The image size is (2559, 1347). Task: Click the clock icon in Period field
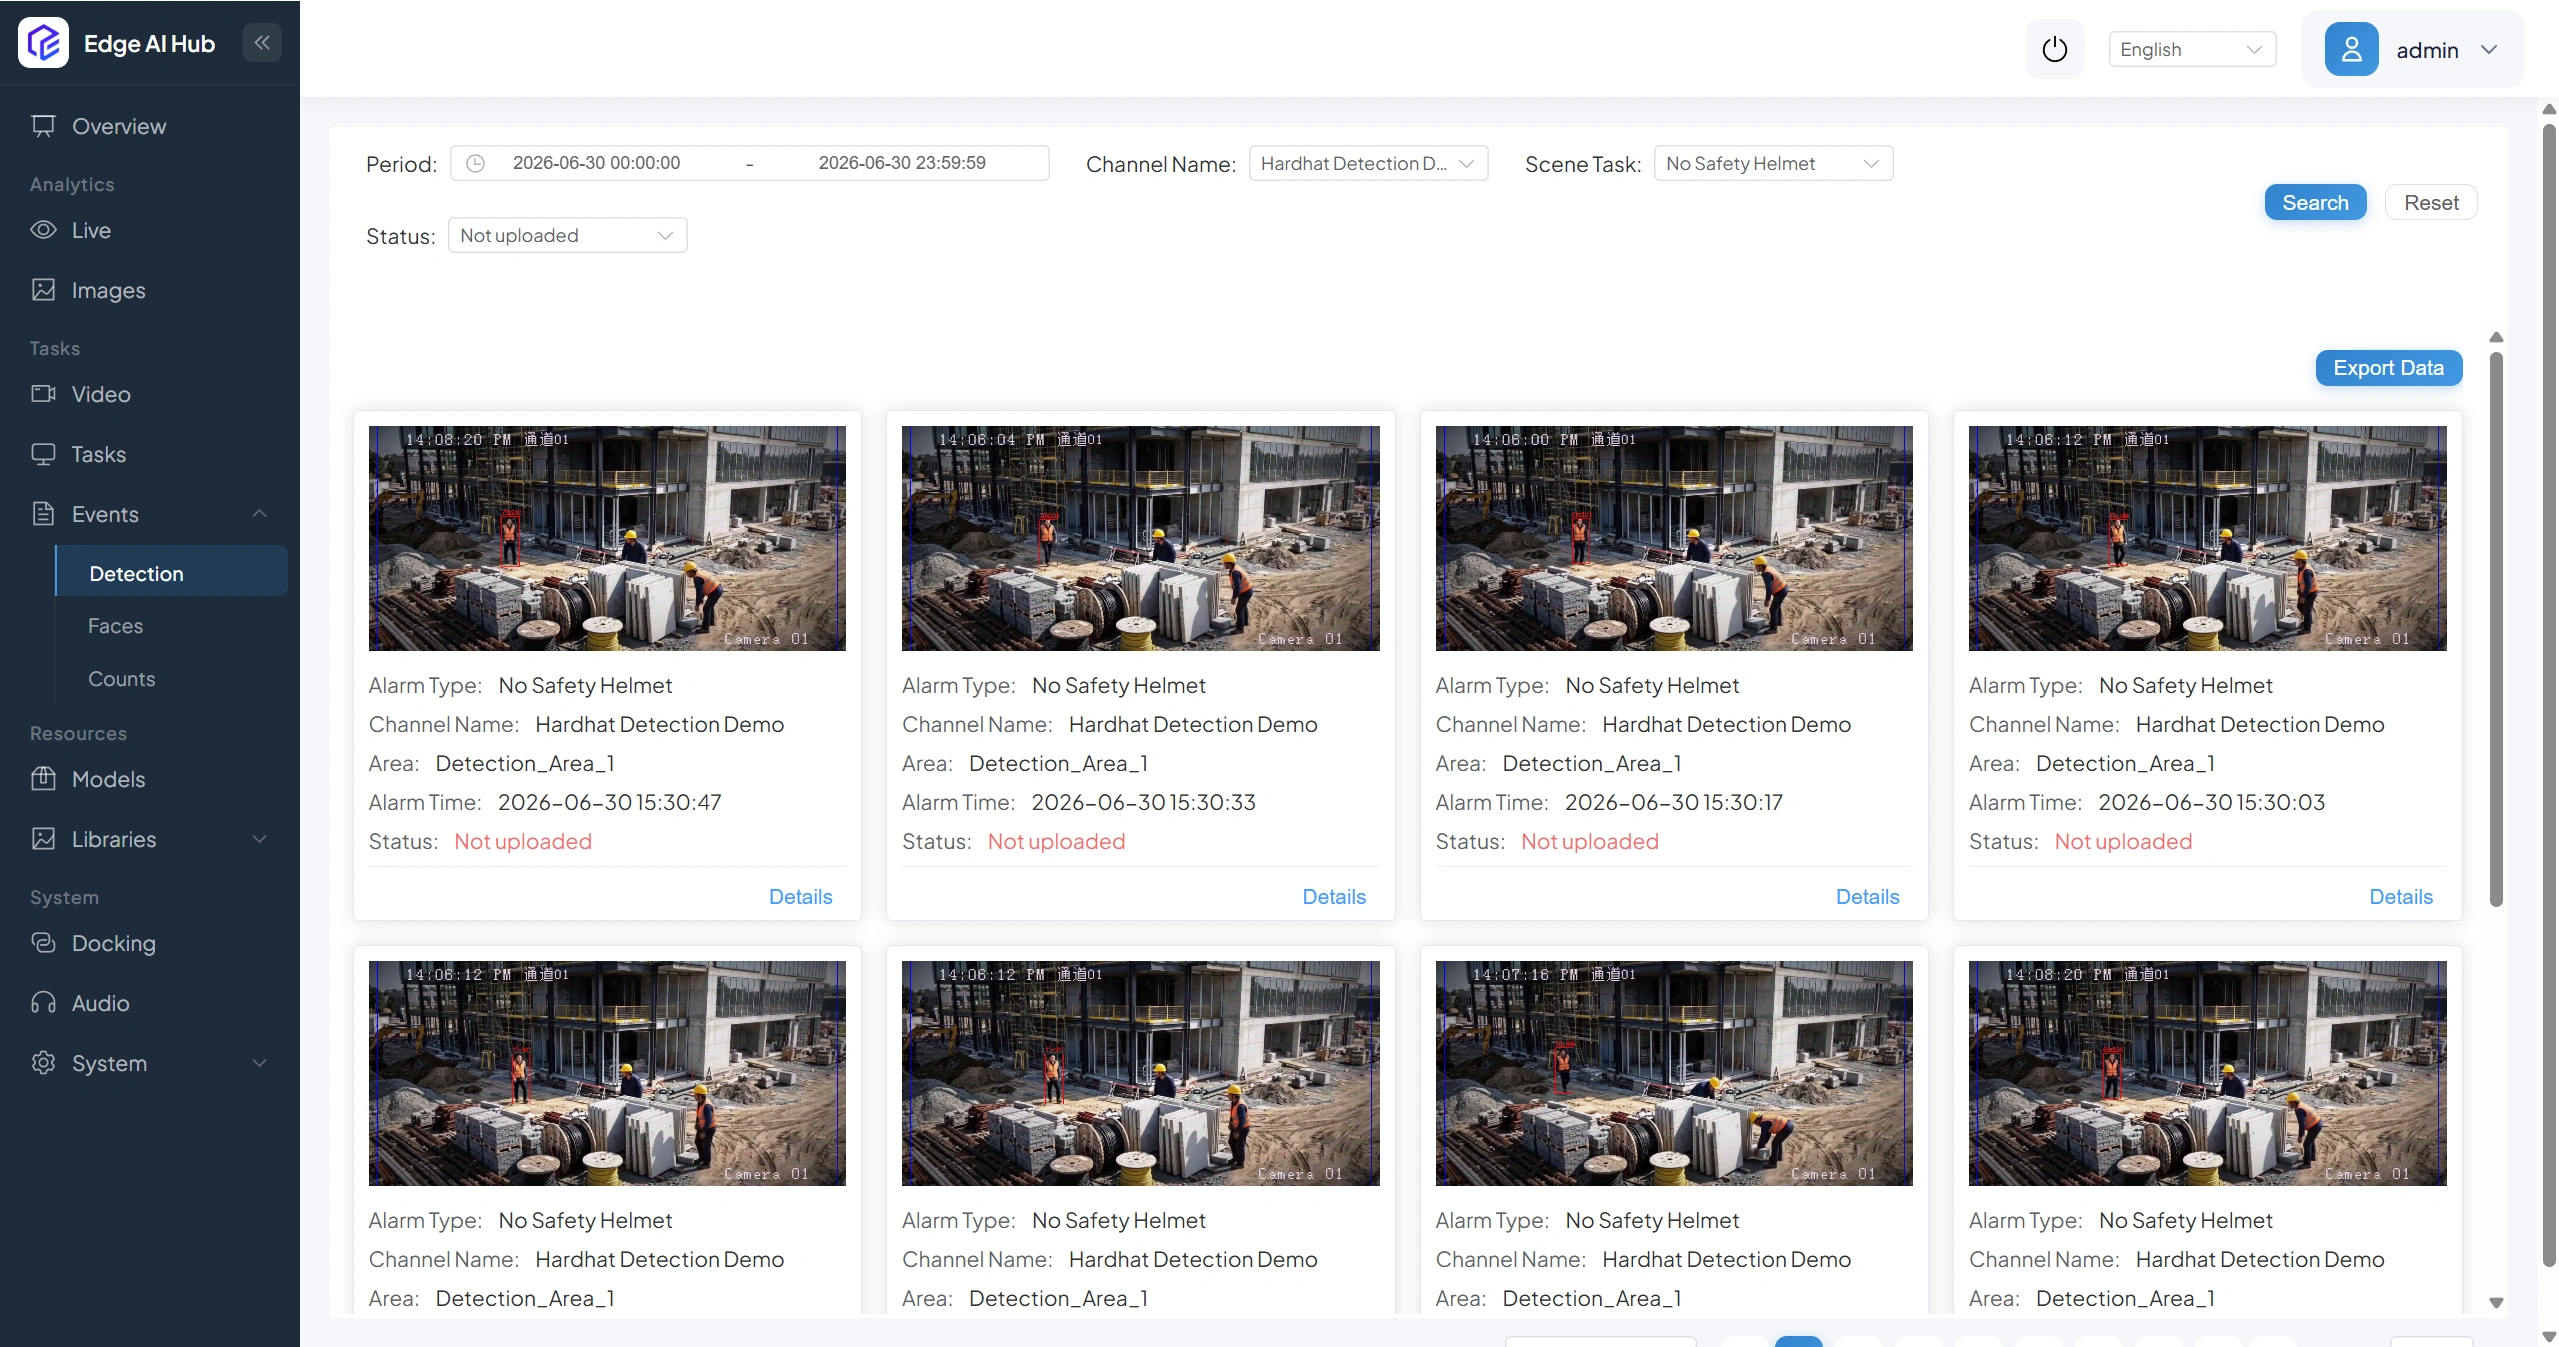(475, 163)
